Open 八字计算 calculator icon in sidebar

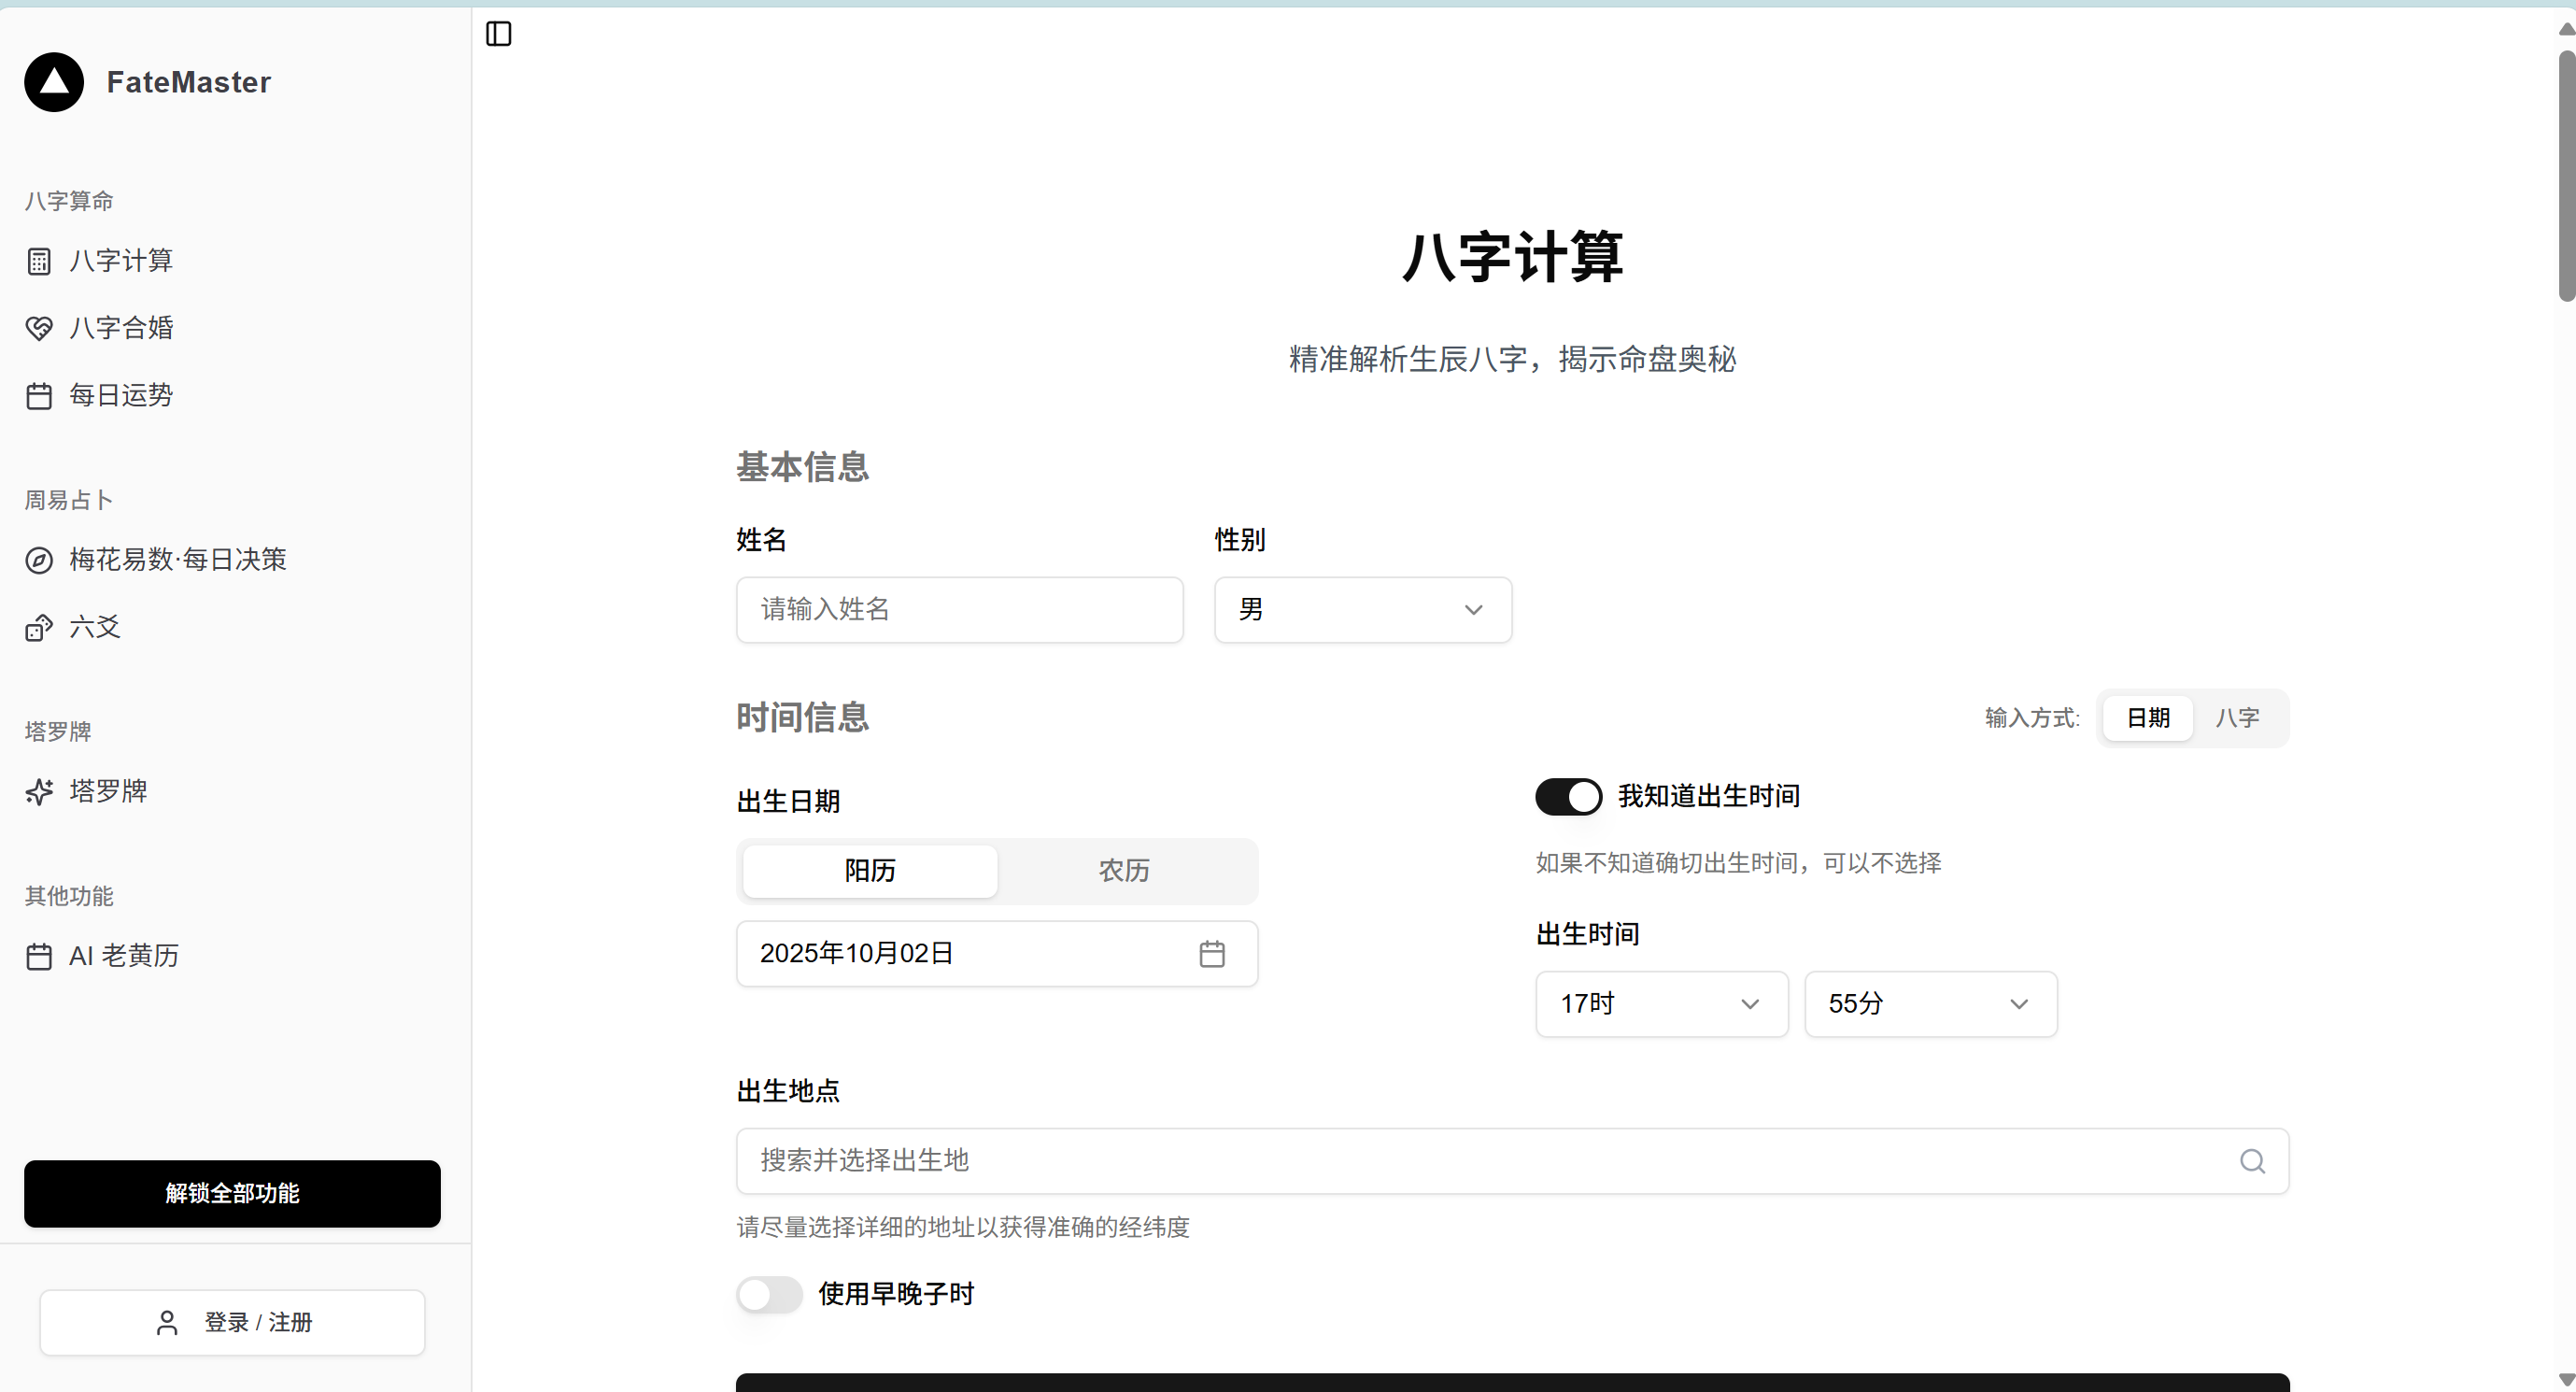point(39,262)
